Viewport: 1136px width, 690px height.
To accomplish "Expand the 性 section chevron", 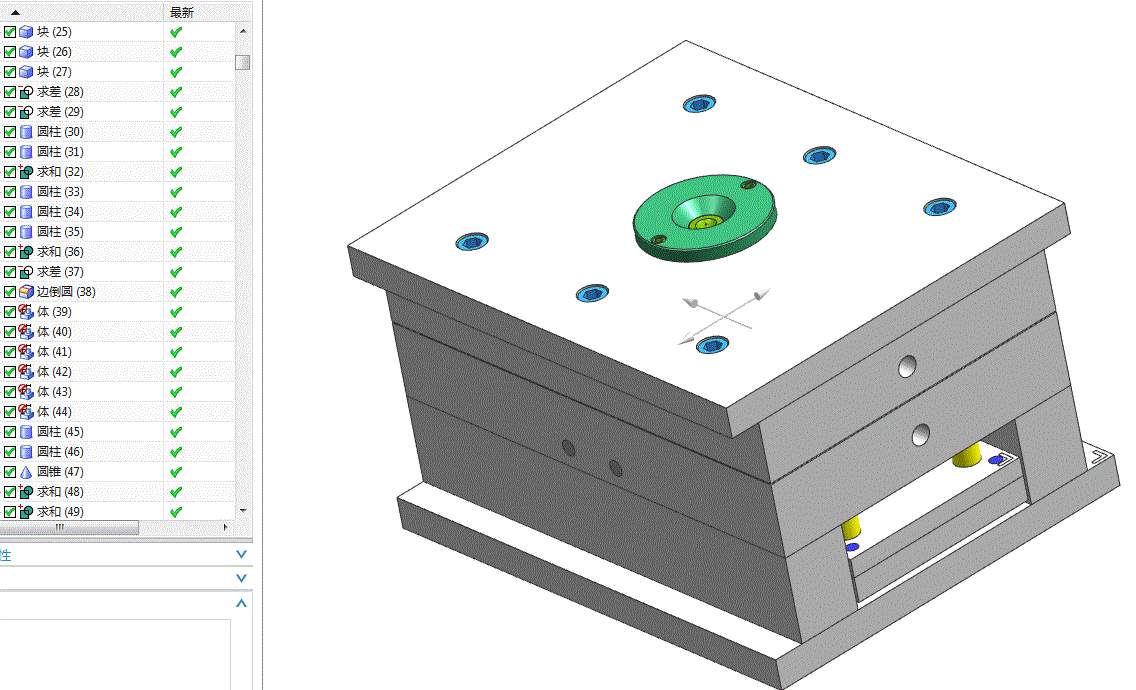I will 242,554.
